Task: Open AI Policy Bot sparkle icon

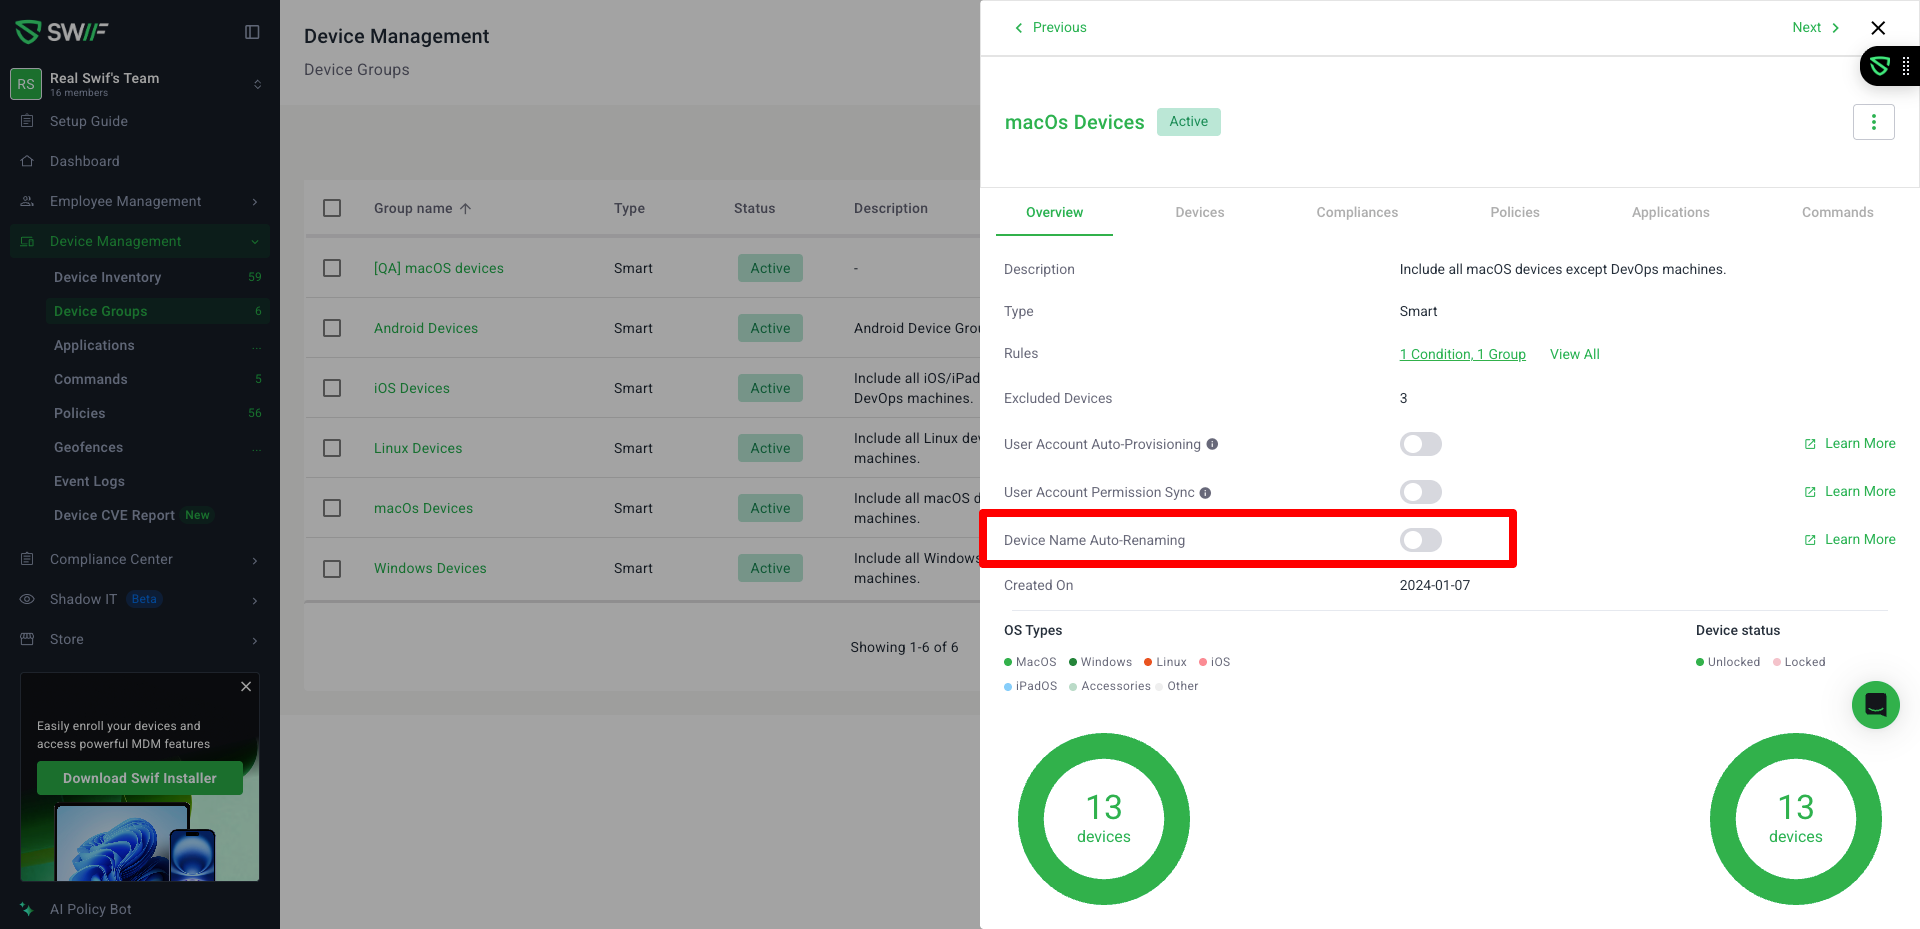Action: point(27,909)
